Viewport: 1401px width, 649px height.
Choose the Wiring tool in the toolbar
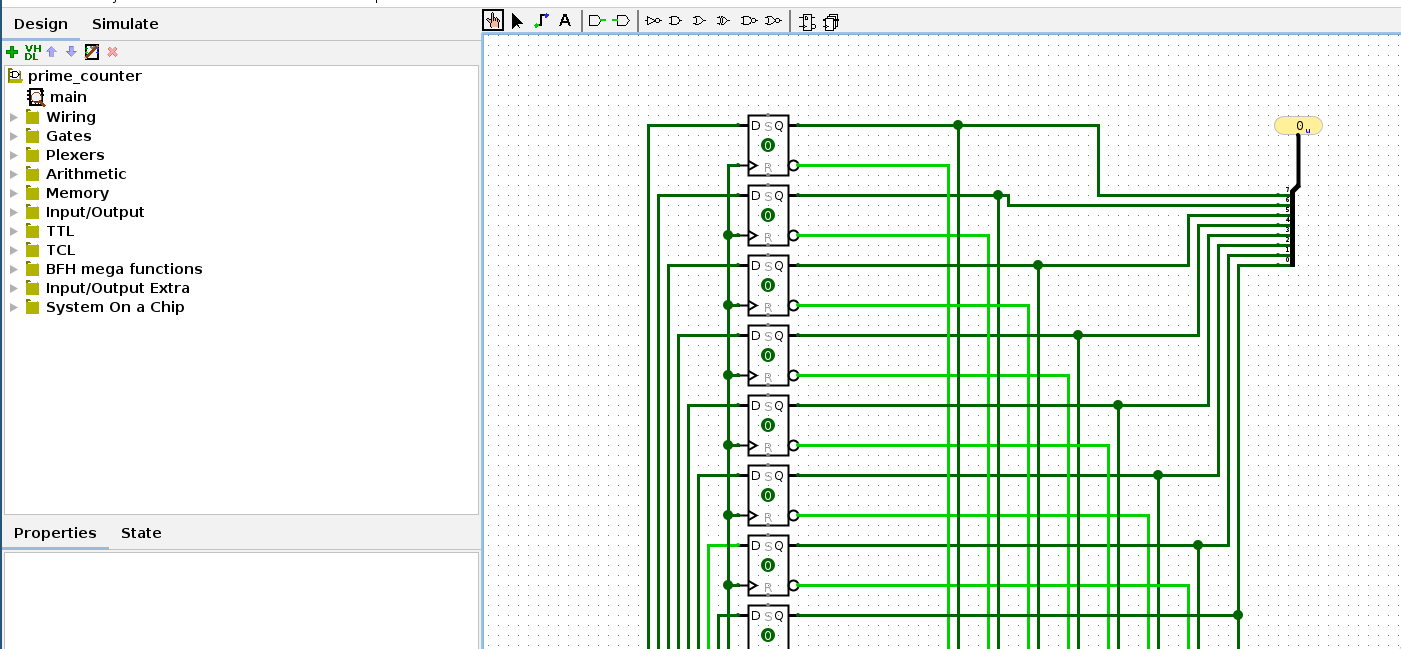click(x=541, y=20)
